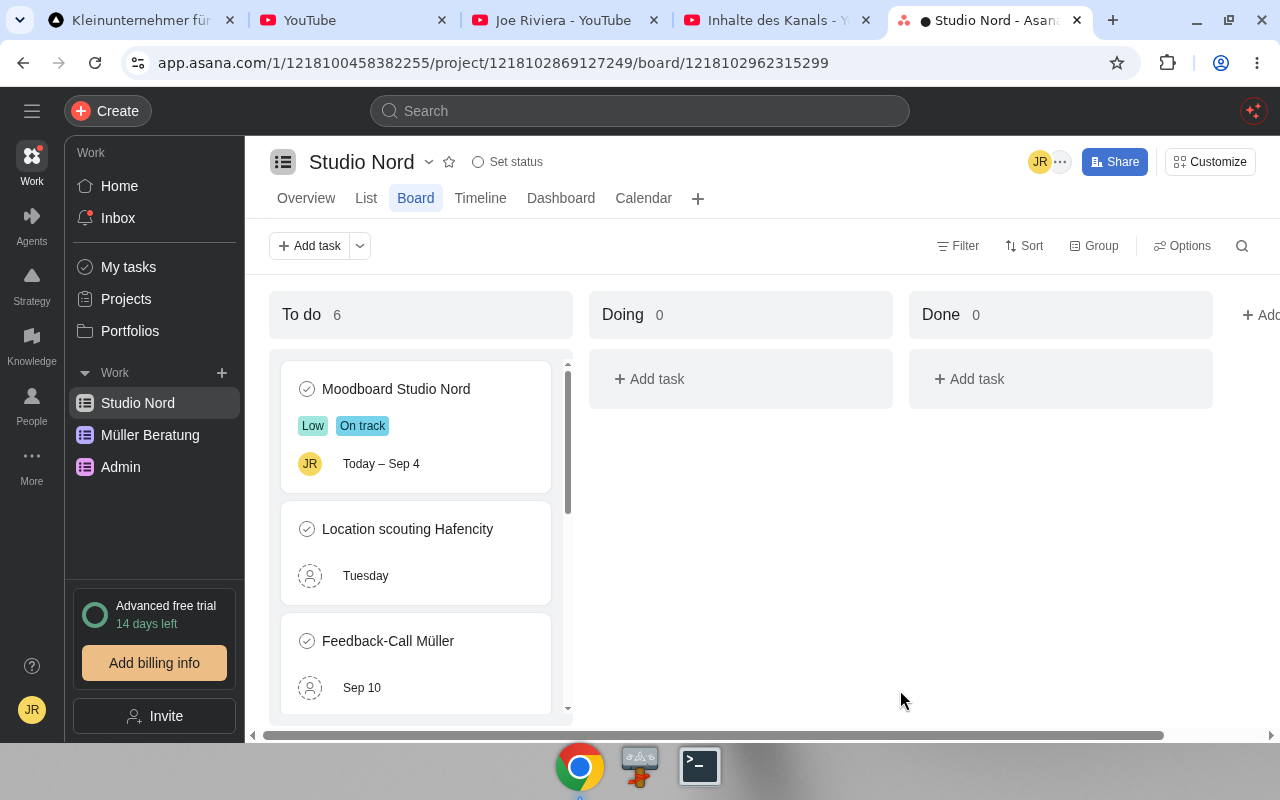Viewport: 1280px width, 800px height.
Task: Toggle the hamburger sidebar menu
Action: coord(32,111)
